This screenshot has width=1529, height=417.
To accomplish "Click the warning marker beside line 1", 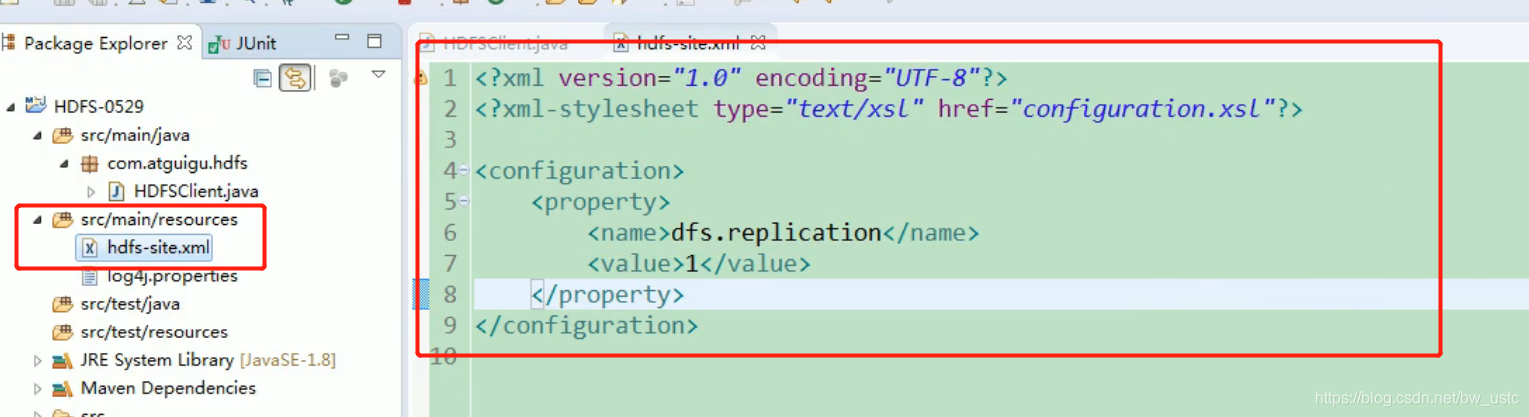I will coord(421,78).
